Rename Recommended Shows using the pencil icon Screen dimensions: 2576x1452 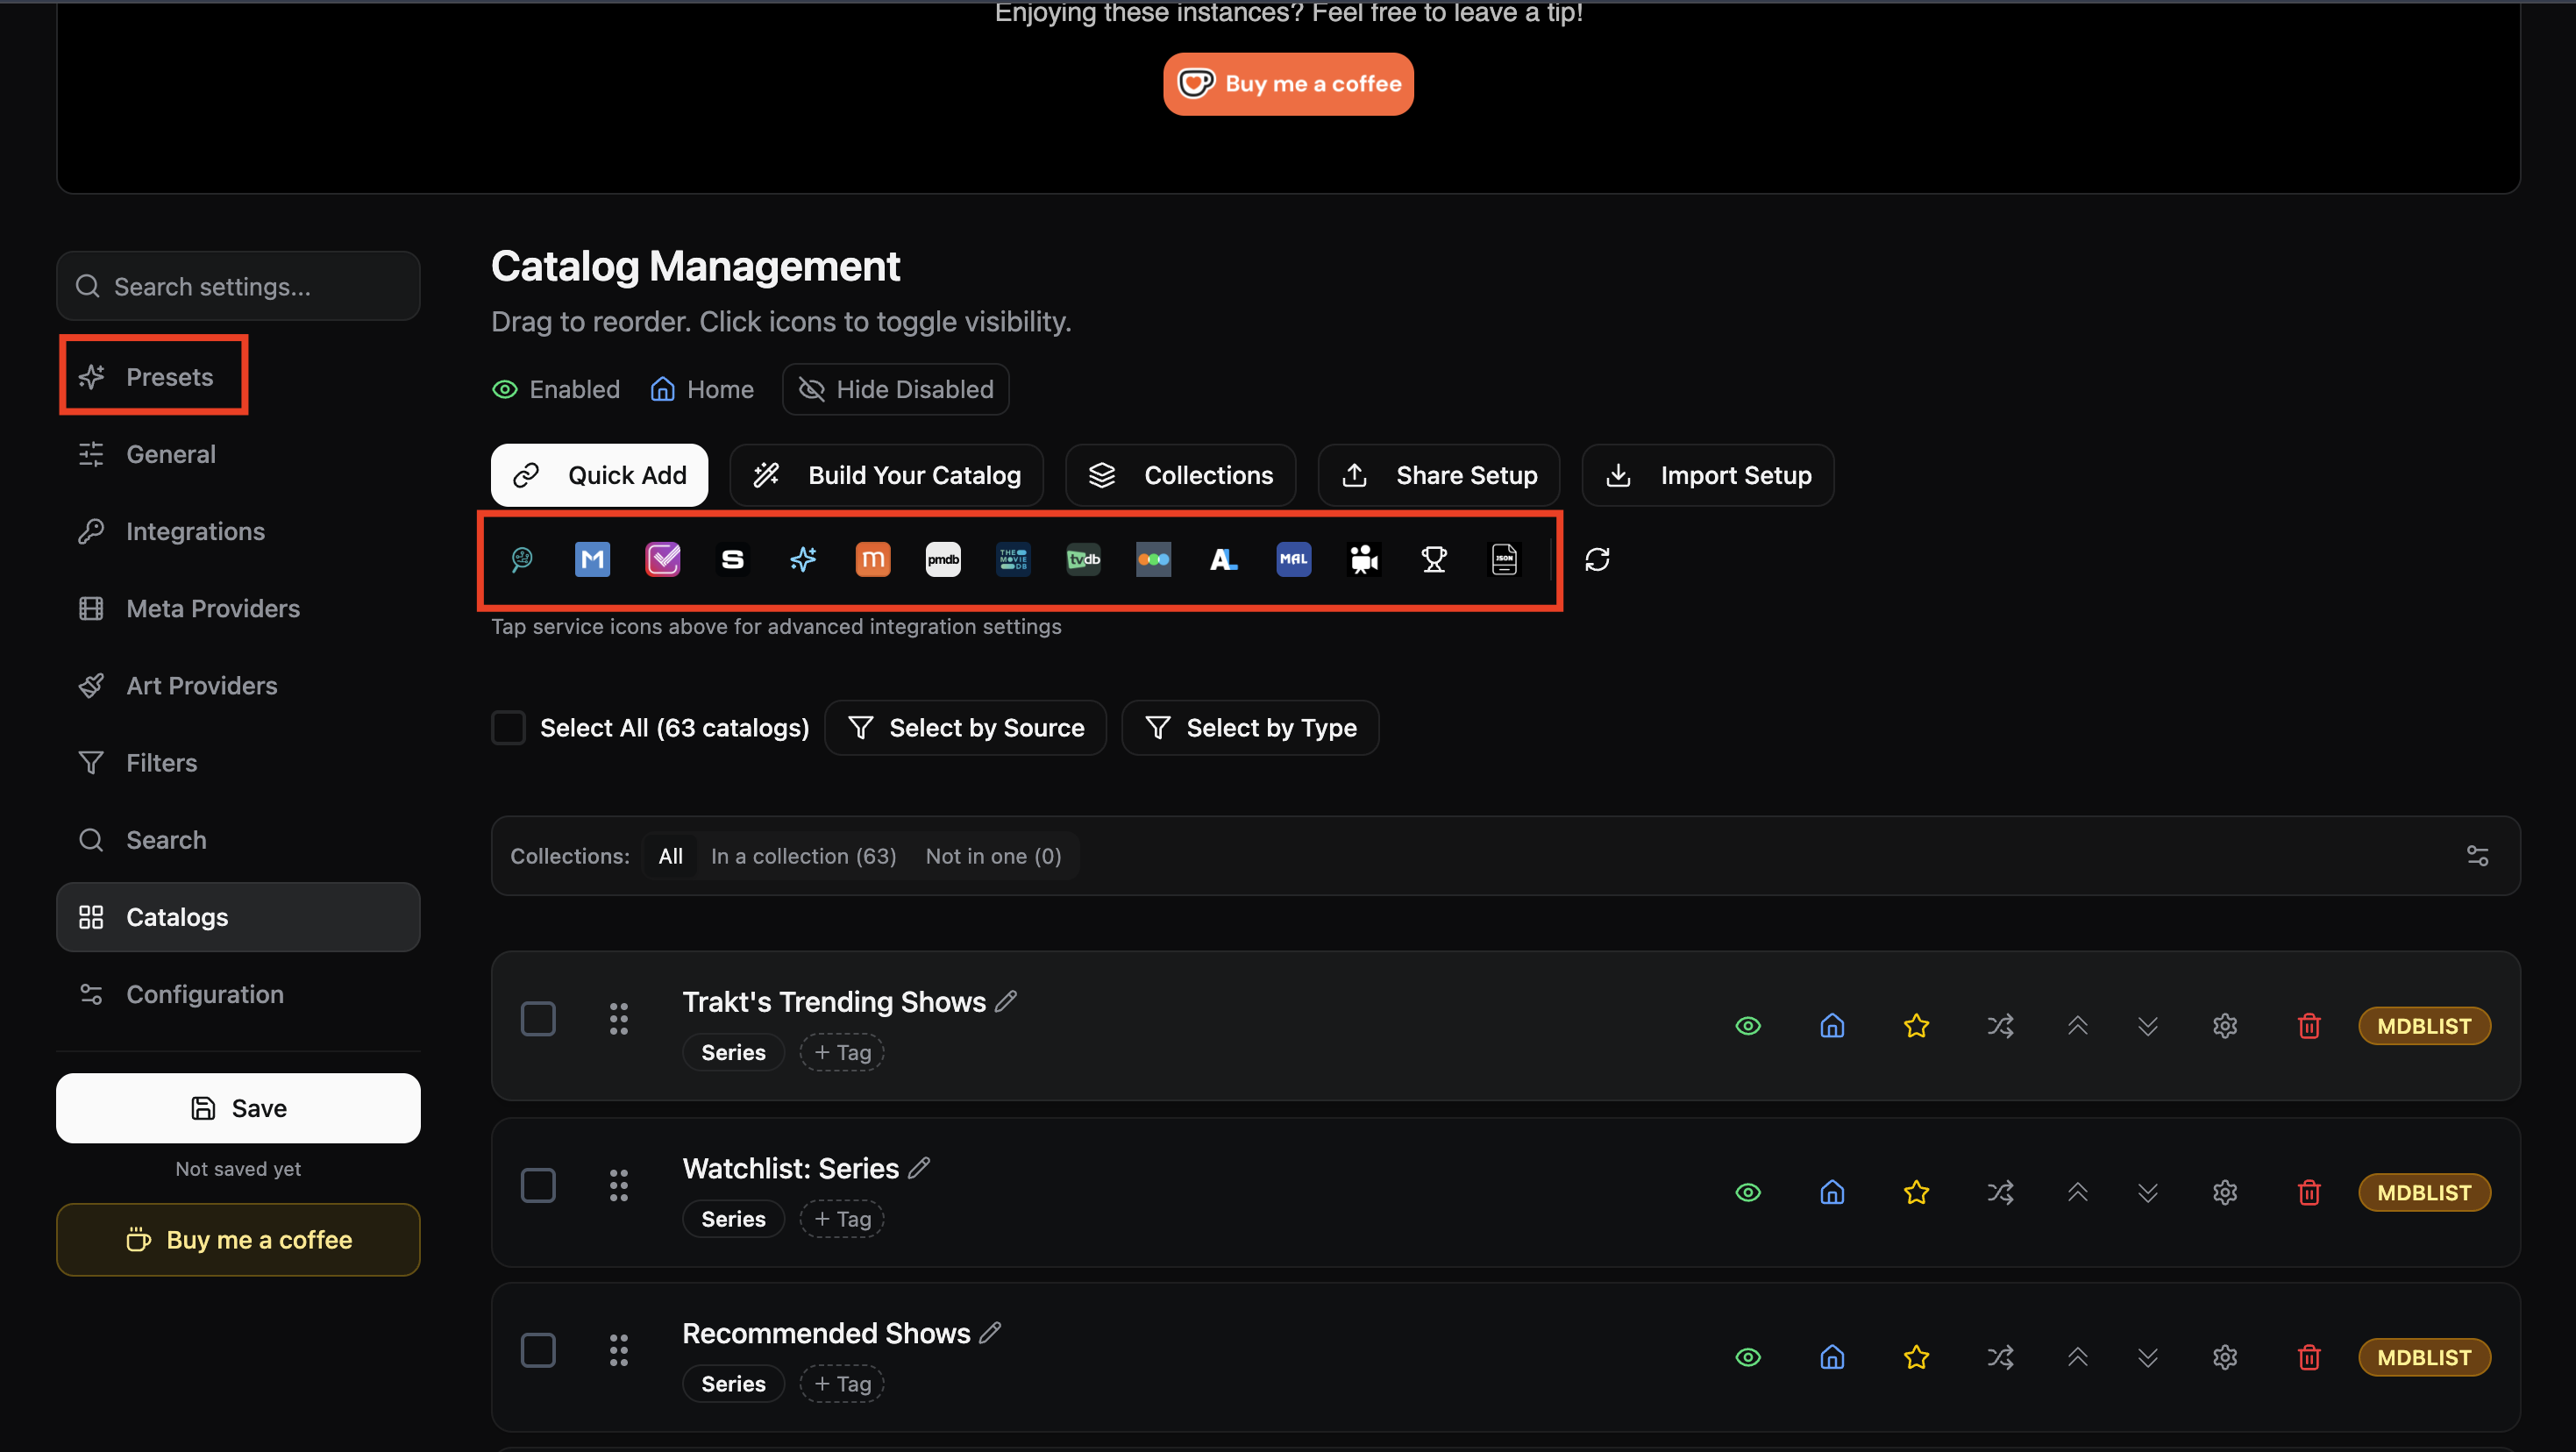(x=990, y=1333)
